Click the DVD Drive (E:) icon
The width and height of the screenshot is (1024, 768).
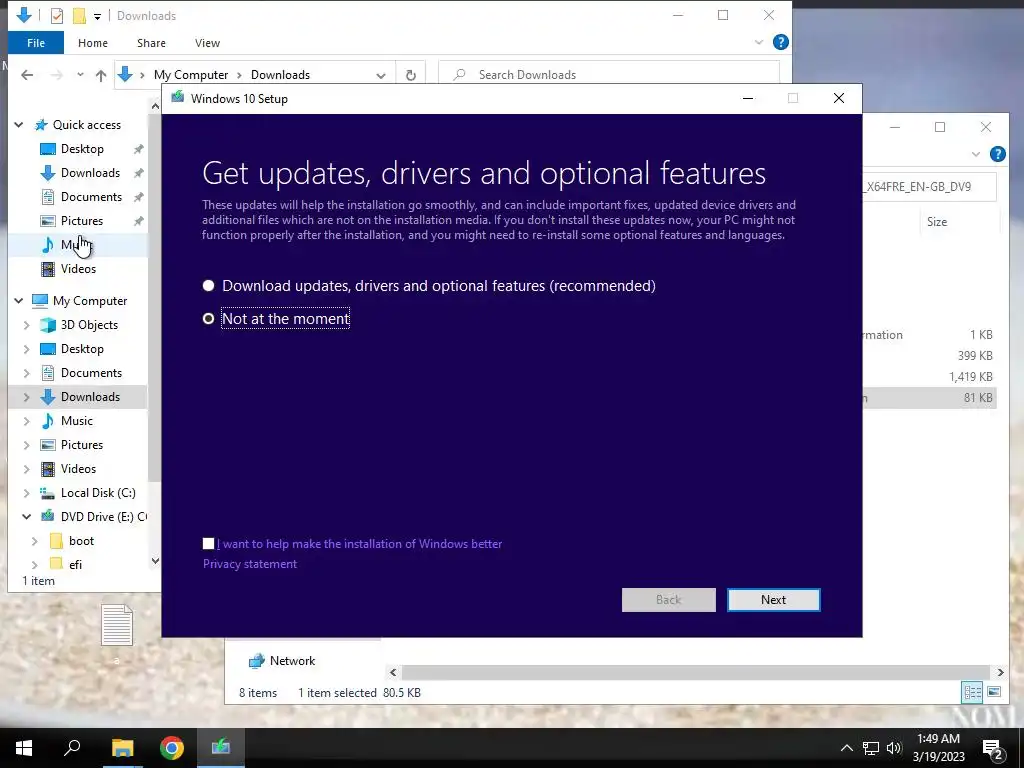pyautogui.click(x=48, y=516)
